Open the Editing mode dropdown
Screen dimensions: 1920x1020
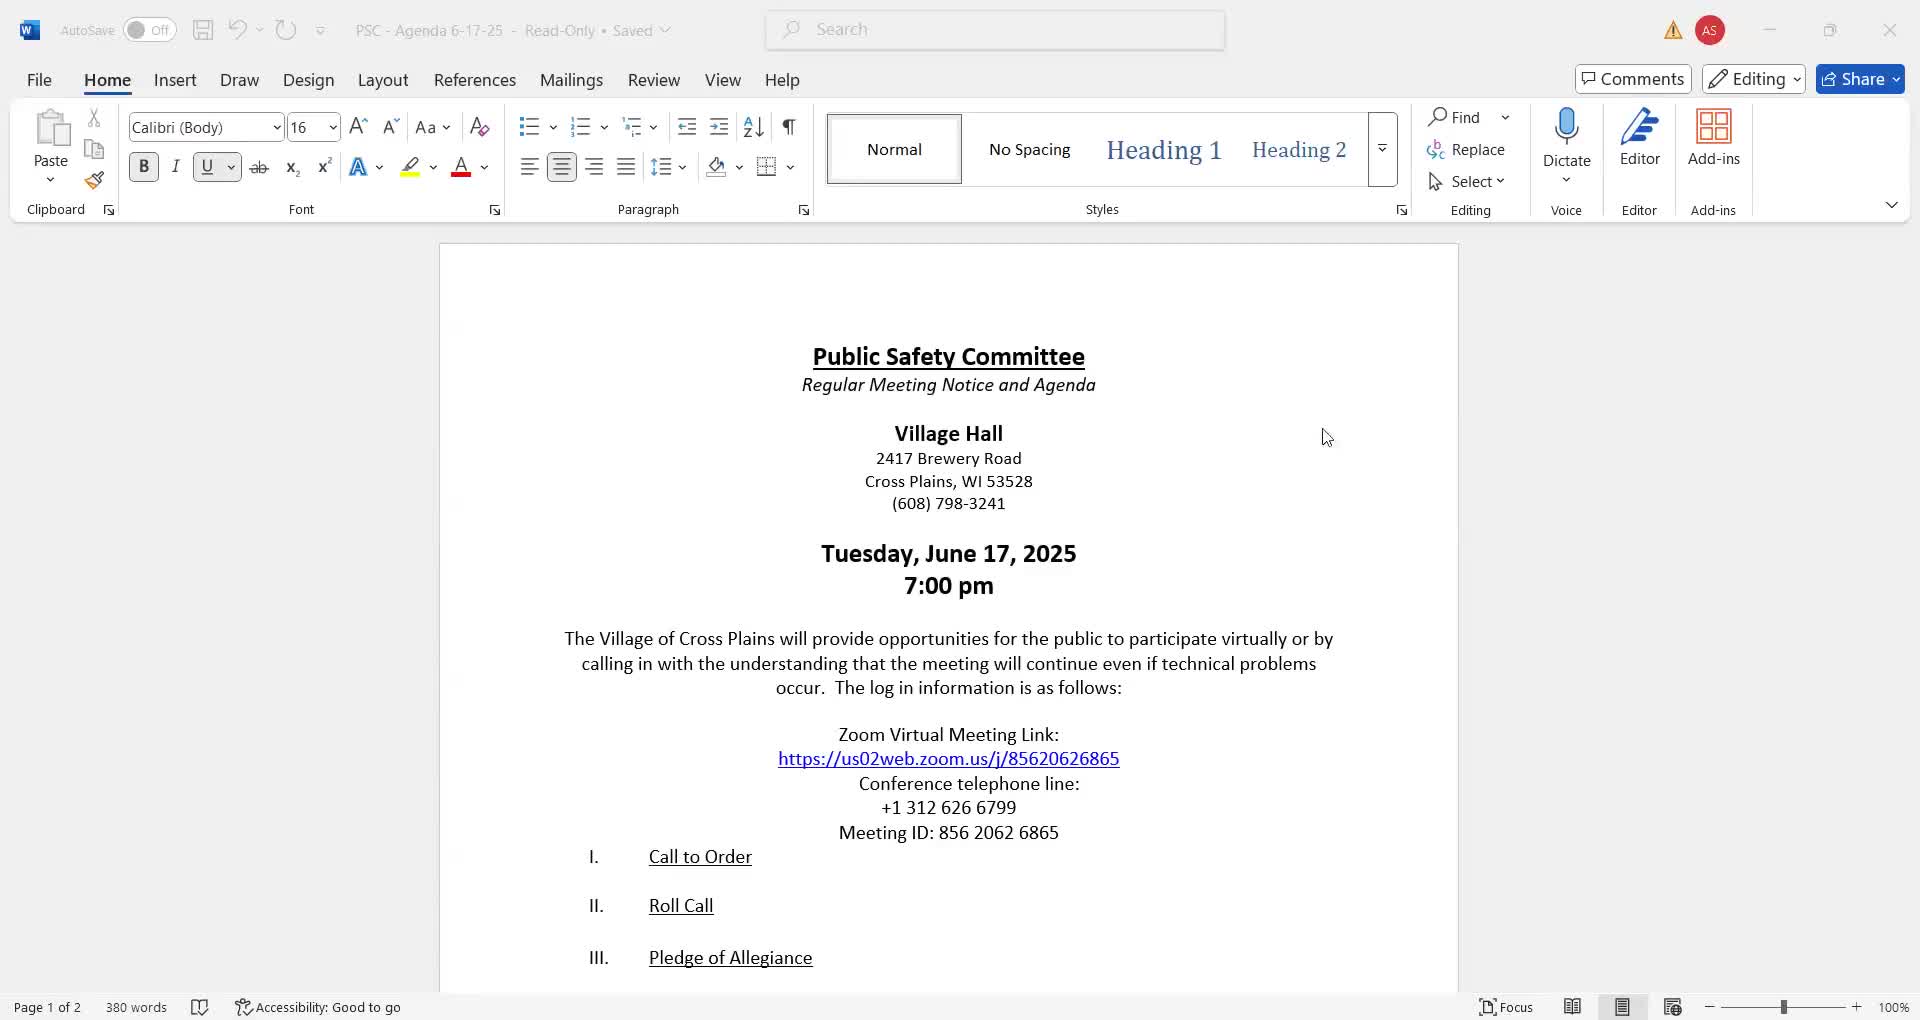1754,79
